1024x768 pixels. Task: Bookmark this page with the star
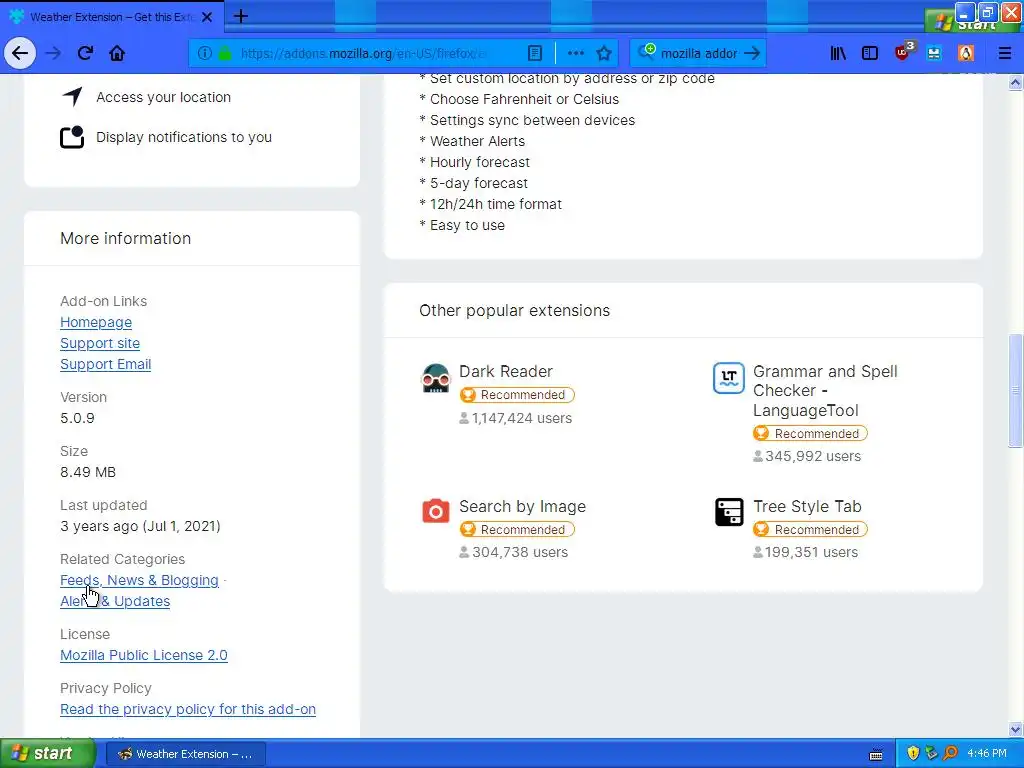point(604,53)
